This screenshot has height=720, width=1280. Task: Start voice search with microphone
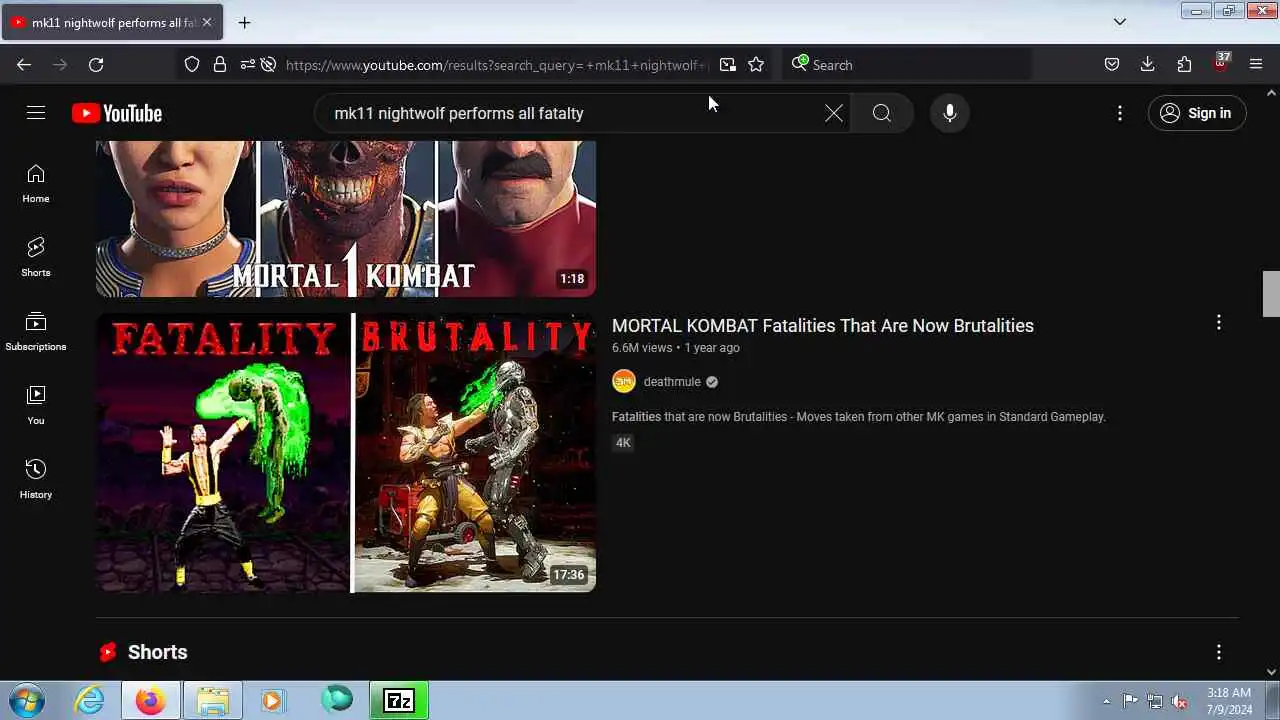950,113
